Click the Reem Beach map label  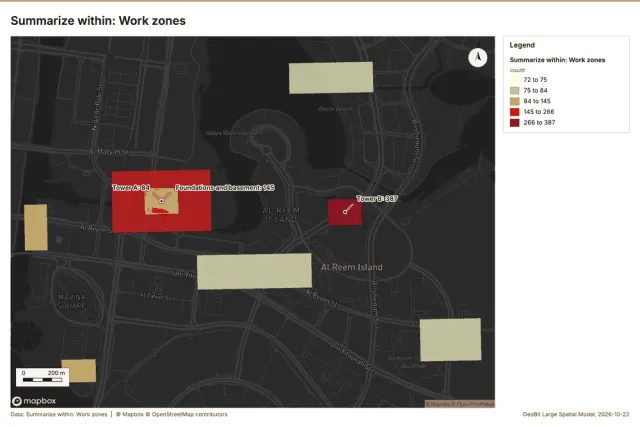coord(335,109)
